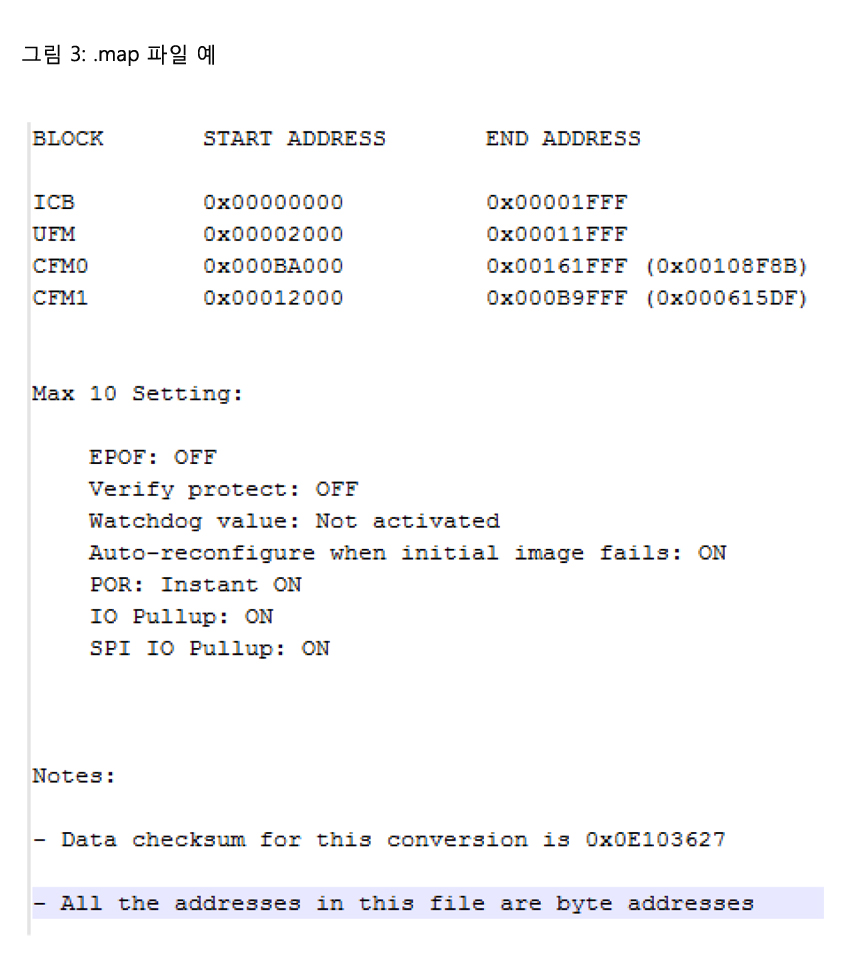This screenshot has width=850, height=963.
Task: Click the CFM0 start address 0x000BA000
Action: click(x=273, y=267)
